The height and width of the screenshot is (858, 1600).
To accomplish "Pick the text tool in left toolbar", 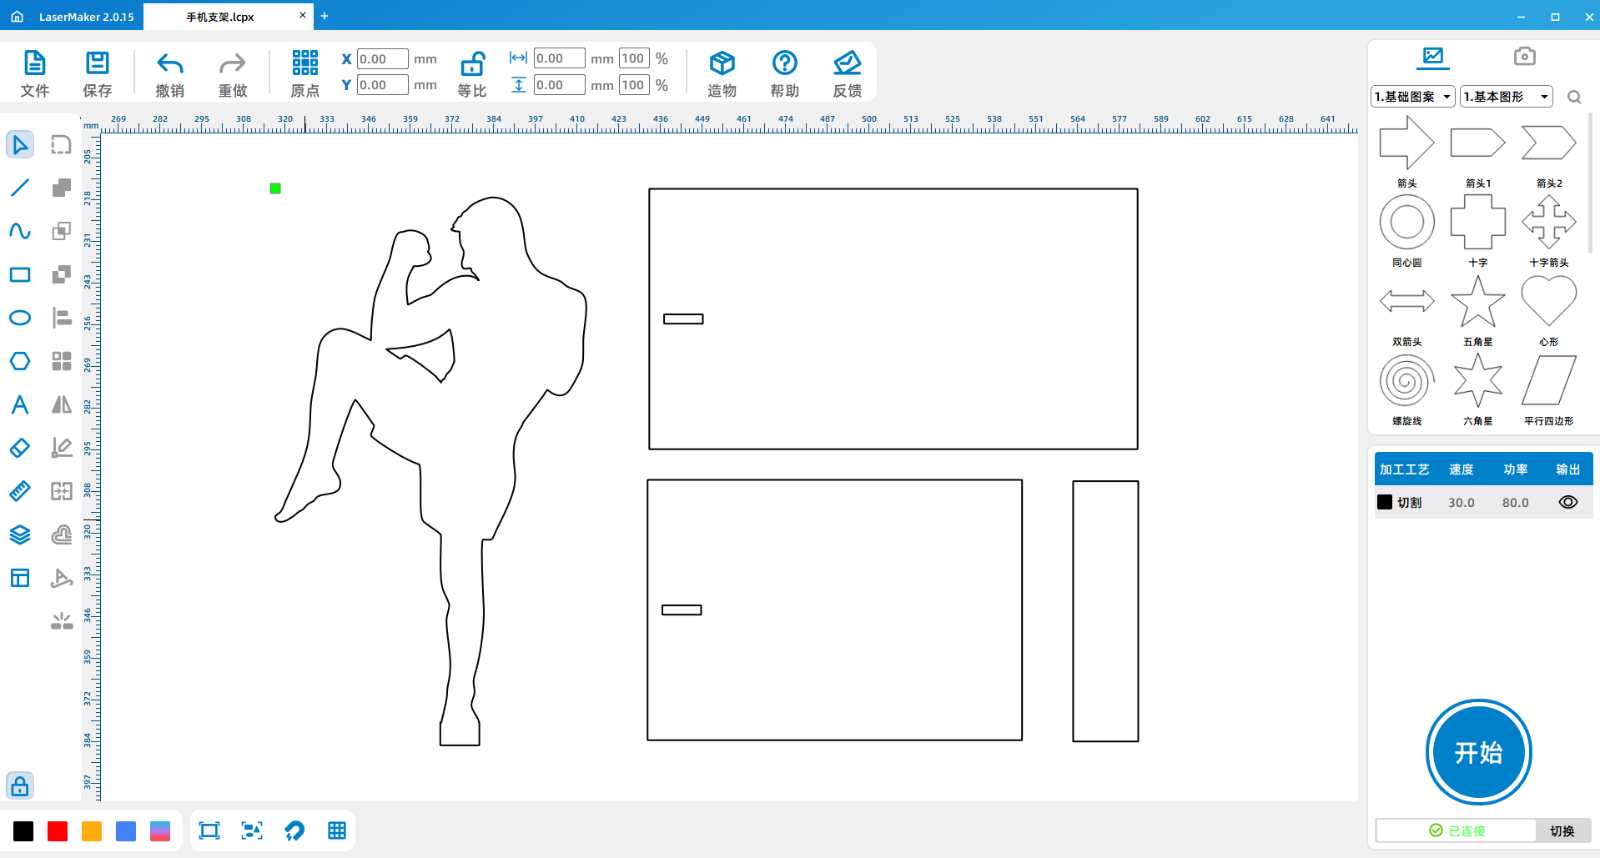I will pos(20,405).
